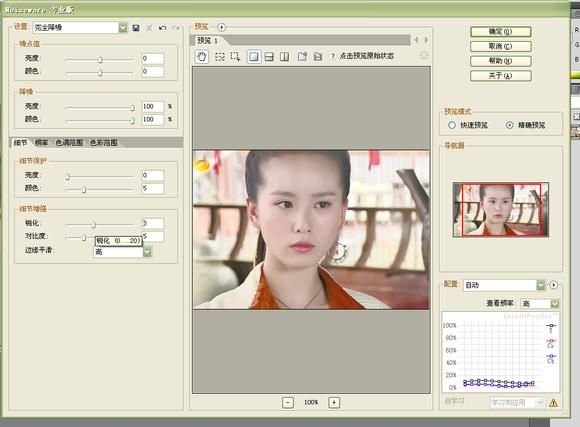Select the black Y channel legend marker
The width and height of the screenshot is (580, 427).
(x=551, y=326)
